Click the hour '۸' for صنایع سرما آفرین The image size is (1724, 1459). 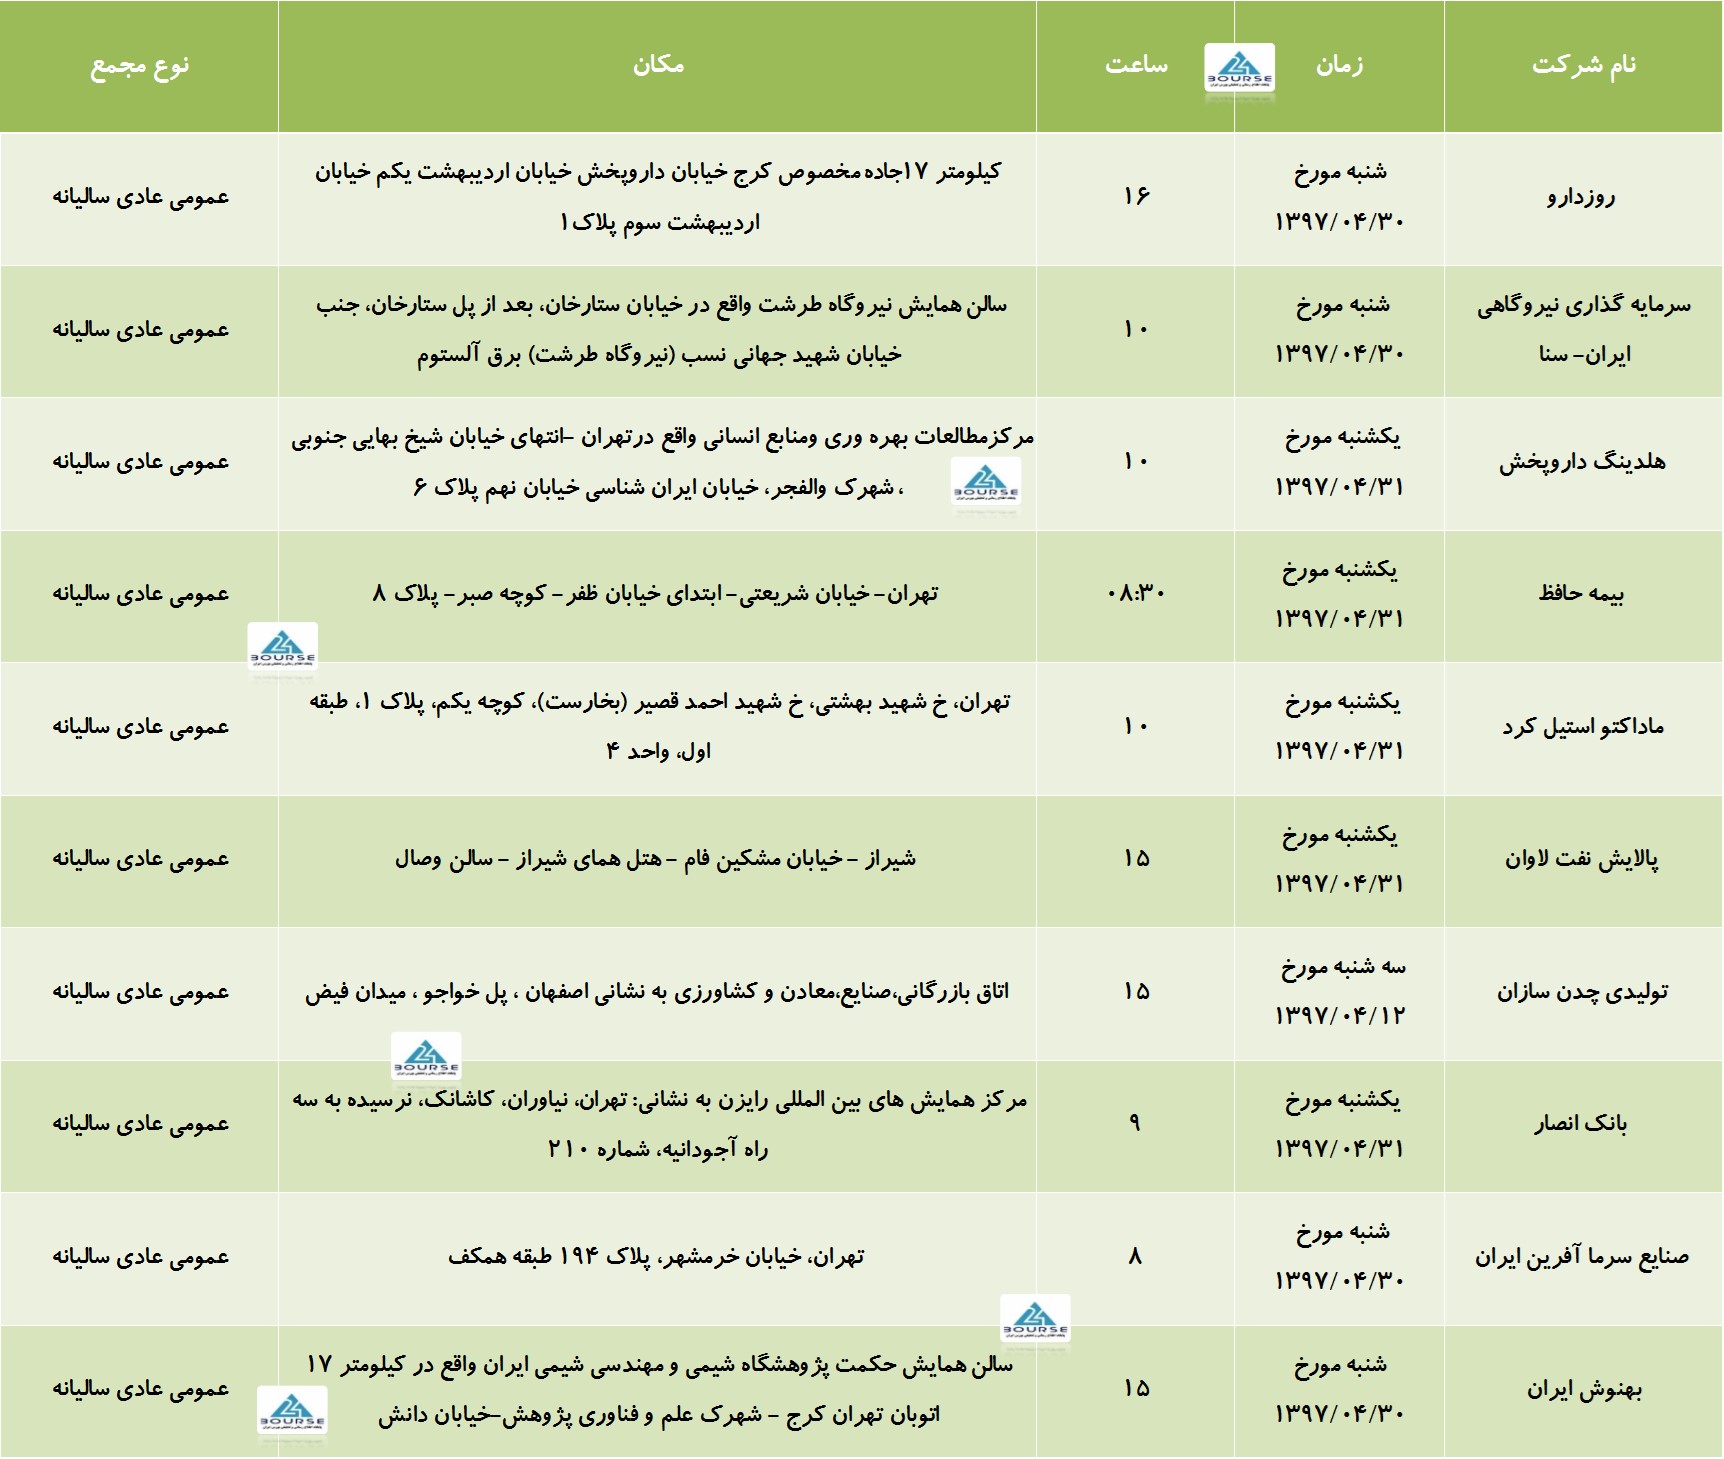[1135, 1257]
